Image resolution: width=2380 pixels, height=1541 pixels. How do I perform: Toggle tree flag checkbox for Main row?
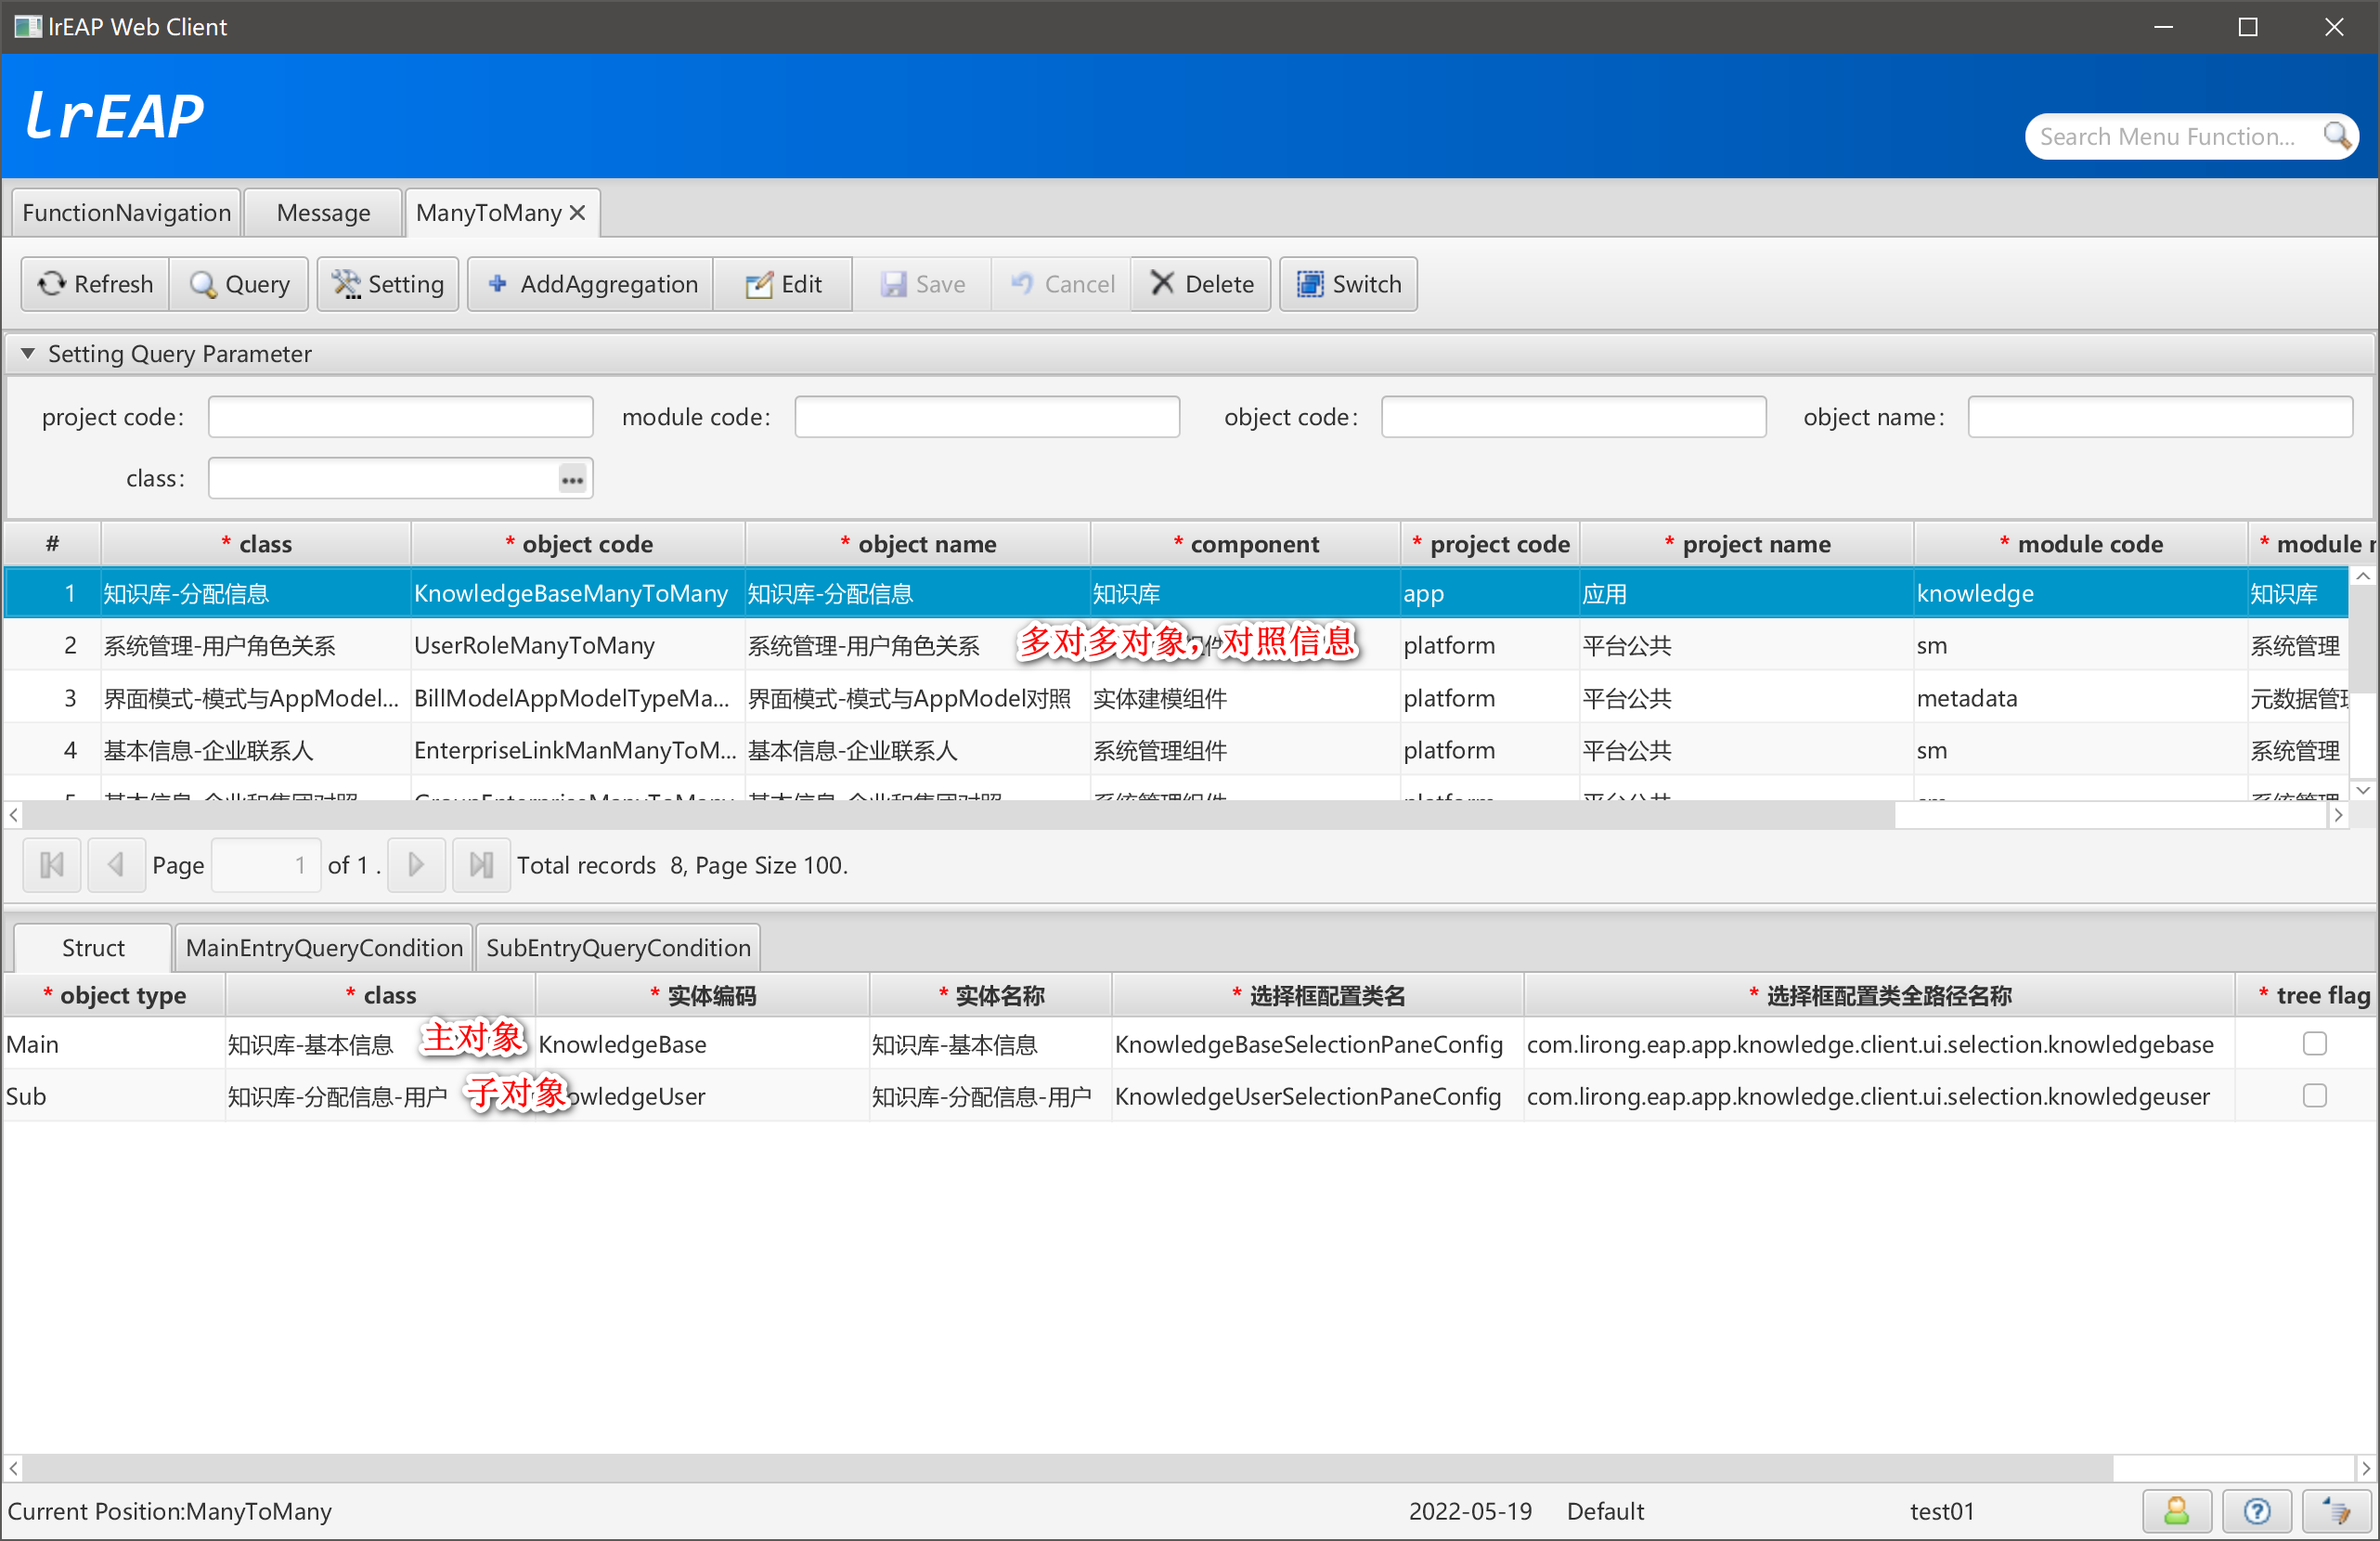click(2314, 1043)
